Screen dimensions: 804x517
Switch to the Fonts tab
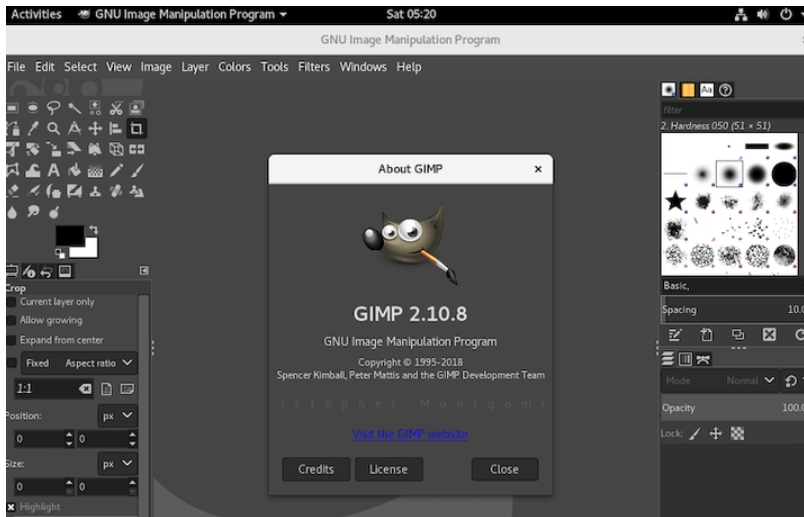(707, 90)
